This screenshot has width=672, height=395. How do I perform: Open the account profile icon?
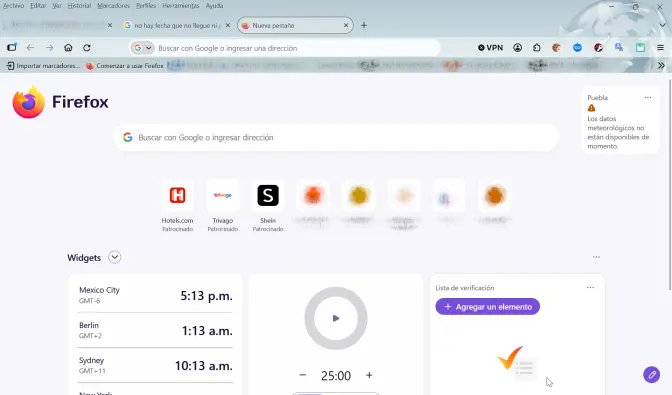click(x=518, y=48)
